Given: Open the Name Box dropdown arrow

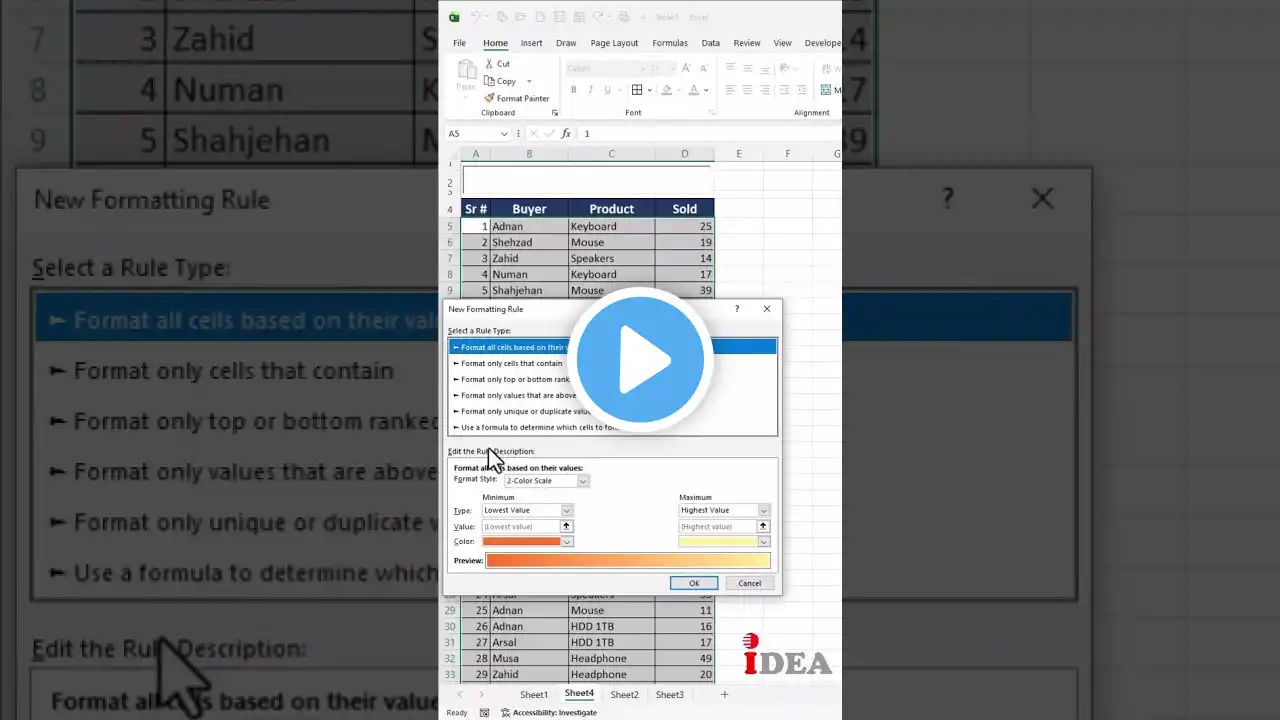Looking at the screenshot, I should click(504, 134).
